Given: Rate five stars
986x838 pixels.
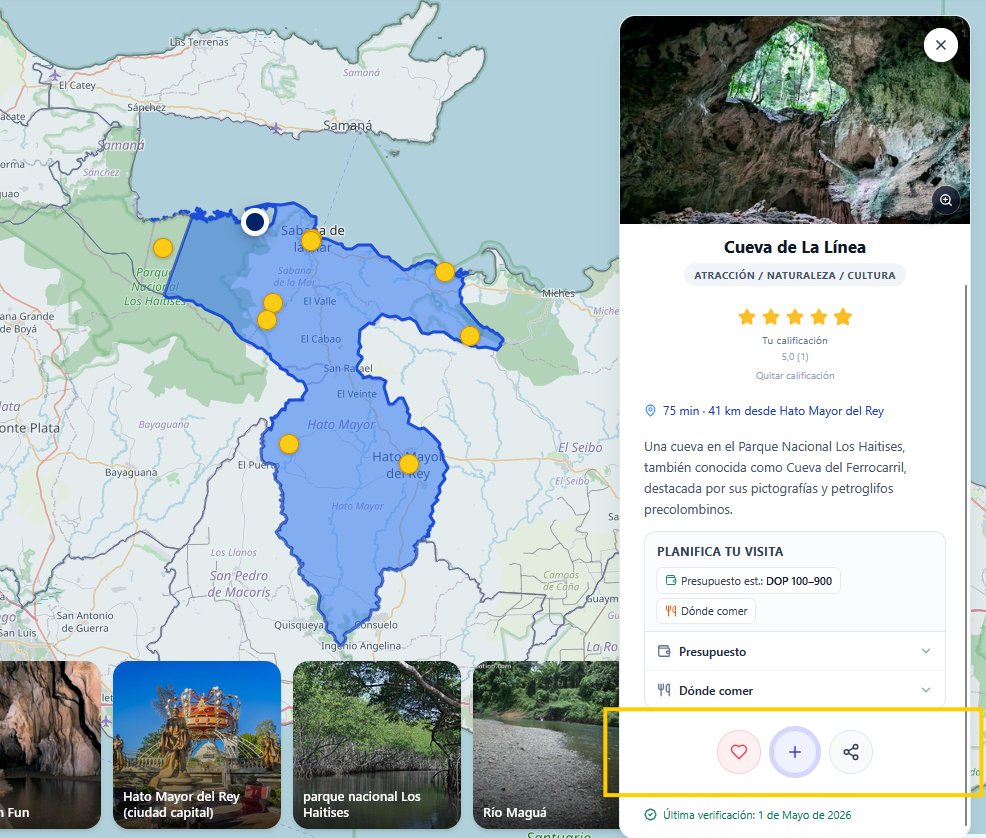Looking at the screenshot, I should pyautogui.click(x=843, y=317).
